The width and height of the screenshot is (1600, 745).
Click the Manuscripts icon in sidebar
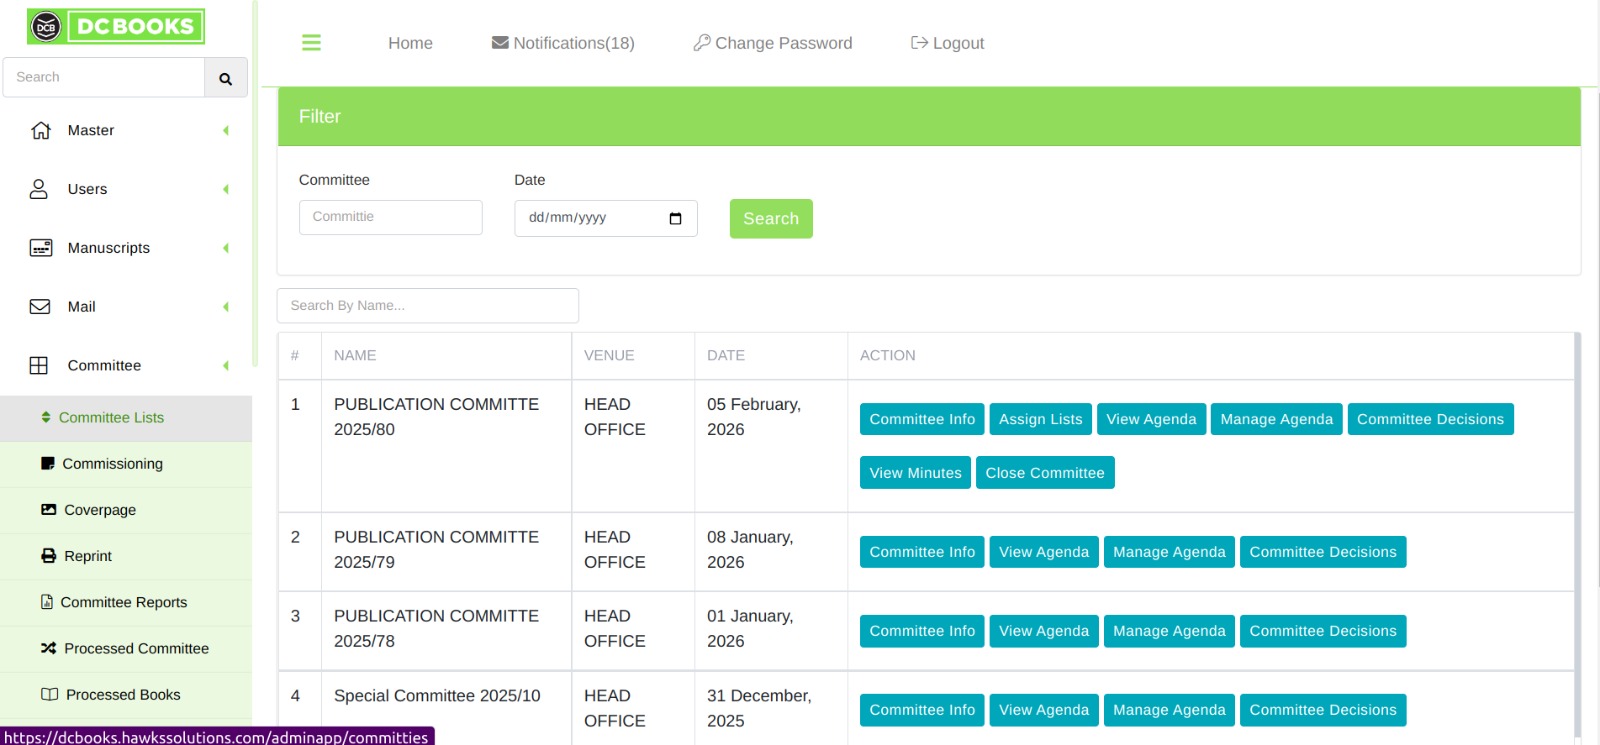(40, 248)
